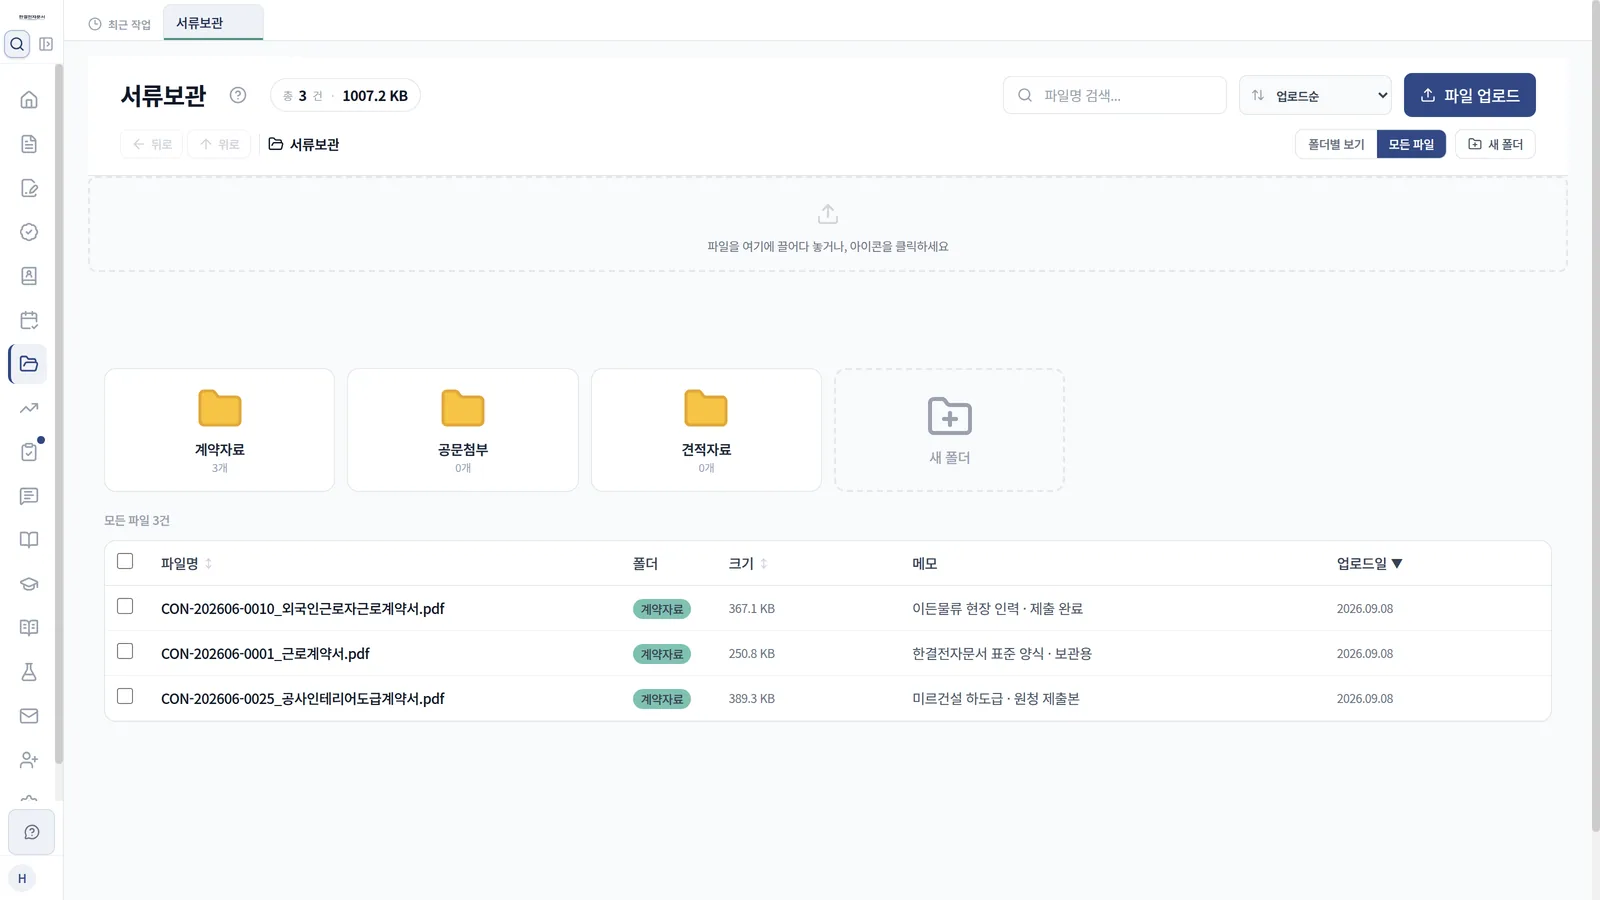Focus the 파일명 검색 search field

(x=1115, y=95)
